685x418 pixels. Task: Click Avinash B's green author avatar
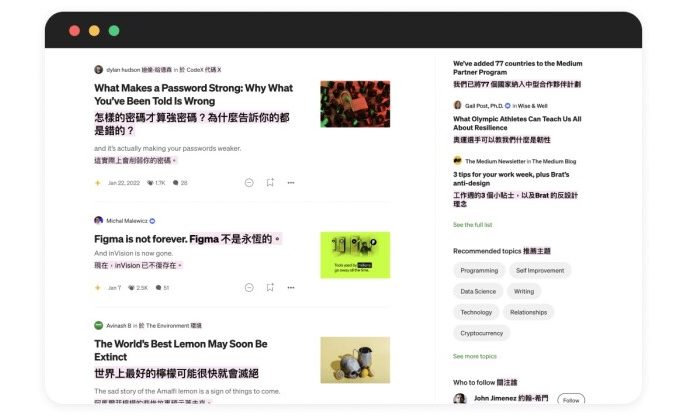99,325
